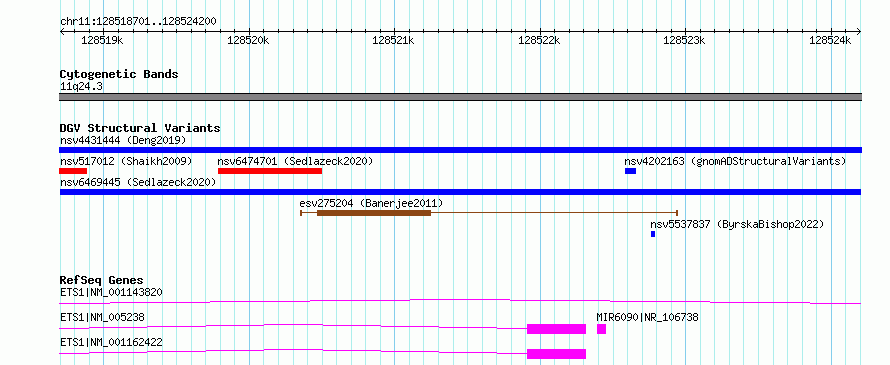Click the 128519k ruler tick label
Image resolution: width=890 pixels, height=365 pixels.
tap(102, 40)
